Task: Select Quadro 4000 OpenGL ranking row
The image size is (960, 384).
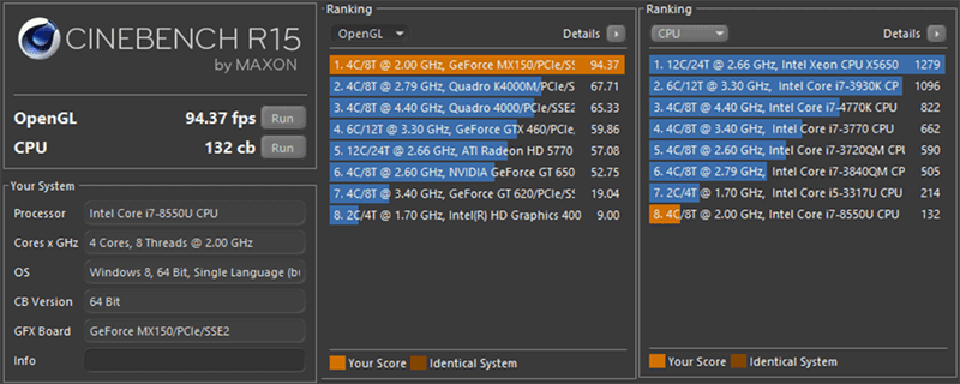Action: [477, 108]
